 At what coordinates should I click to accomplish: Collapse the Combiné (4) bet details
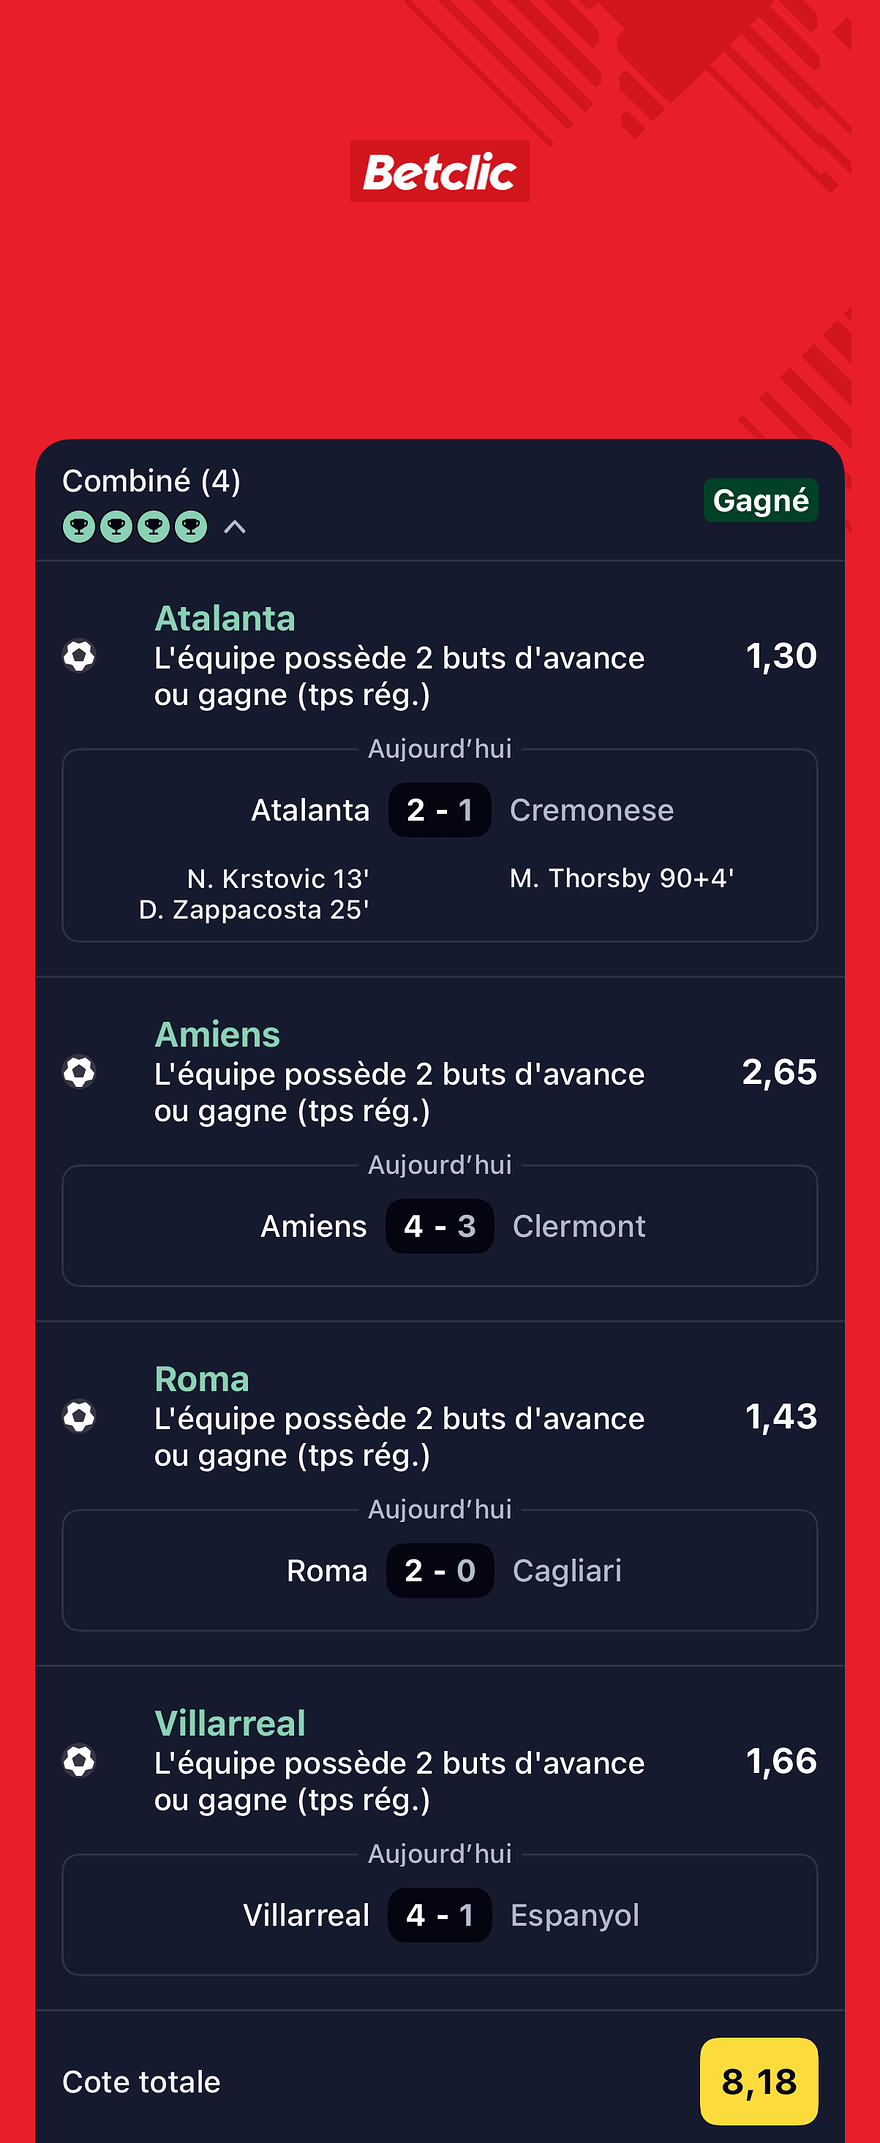235,526
